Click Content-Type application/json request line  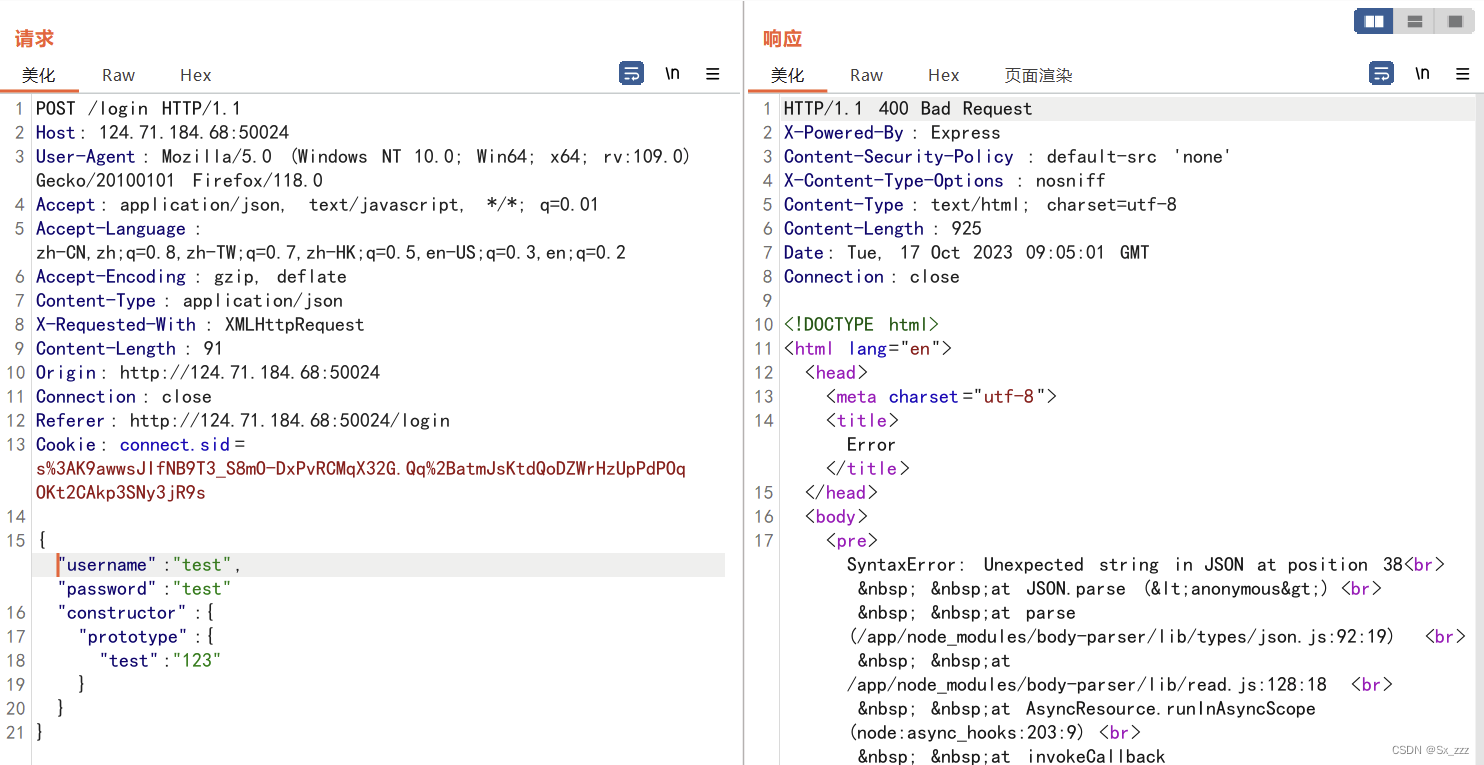[x=189, y=301]
